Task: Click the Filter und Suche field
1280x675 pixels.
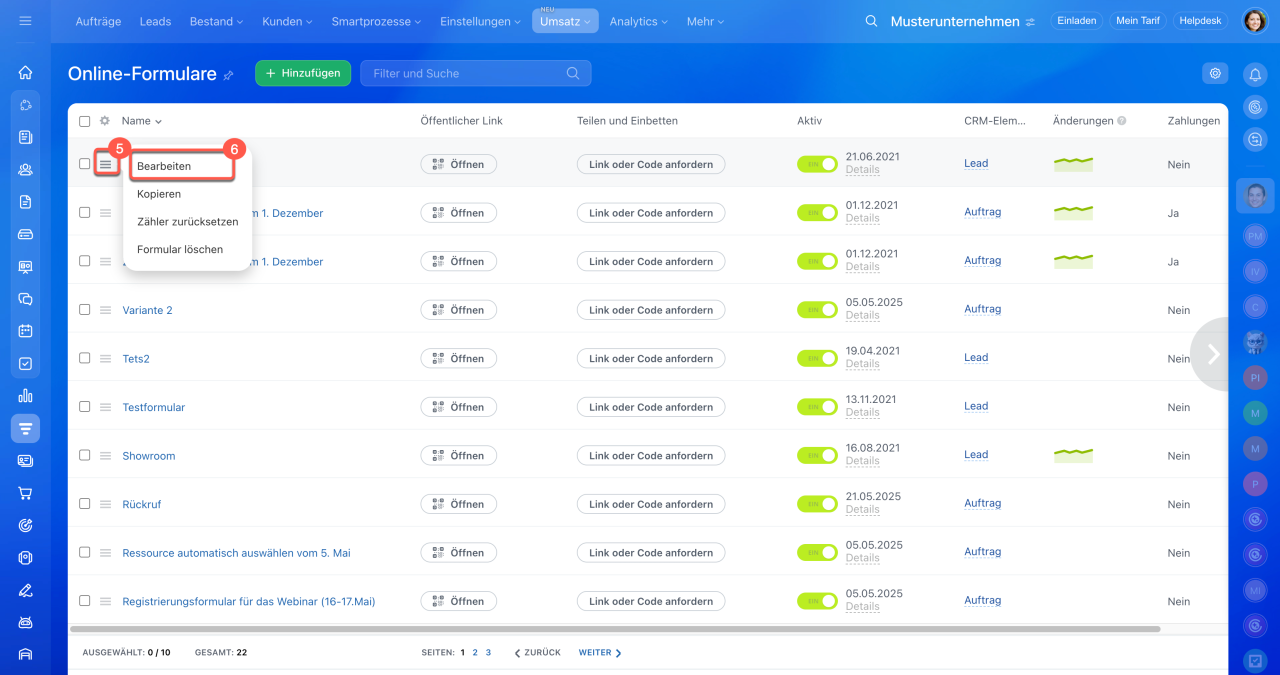Action: pyautogui.click(x=476, y=73)
